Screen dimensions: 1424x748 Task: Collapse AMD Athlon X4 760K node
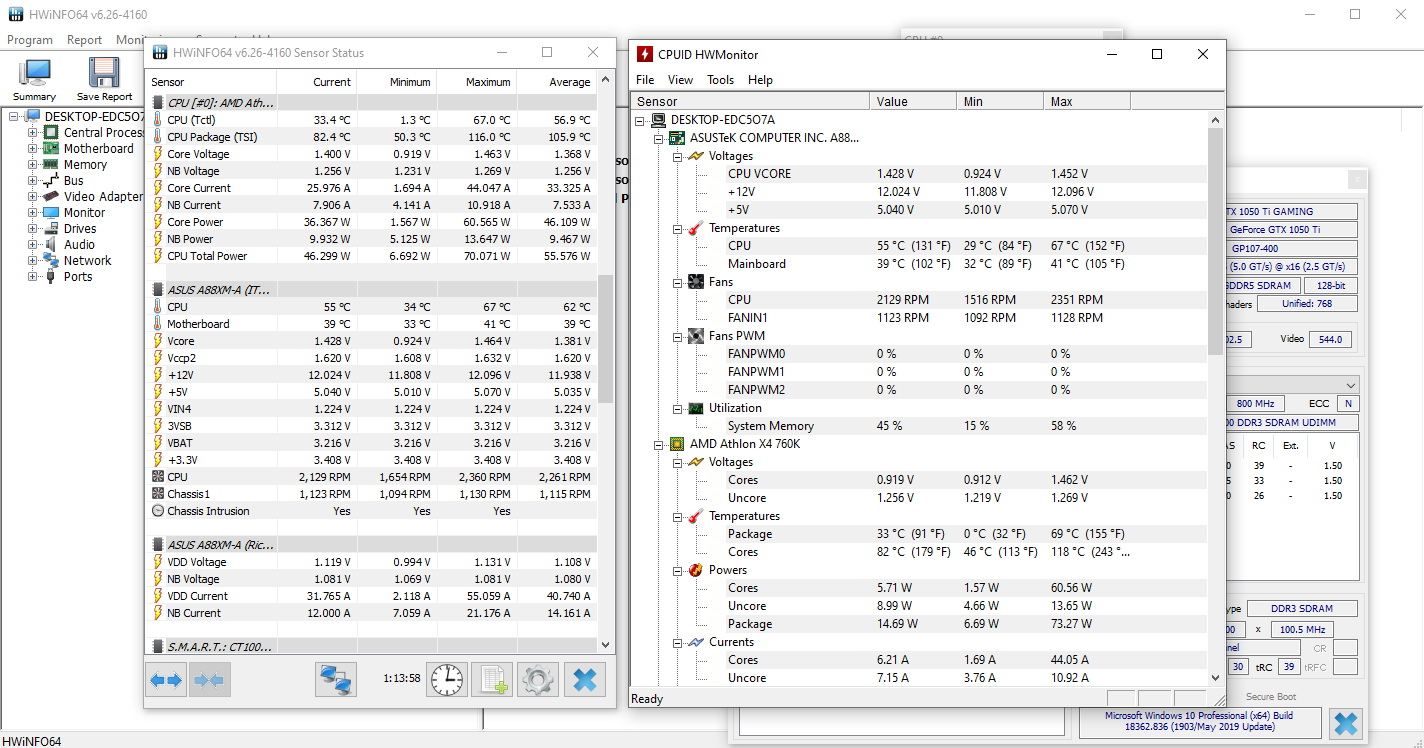pyautogui.click(x=659, y=444)
